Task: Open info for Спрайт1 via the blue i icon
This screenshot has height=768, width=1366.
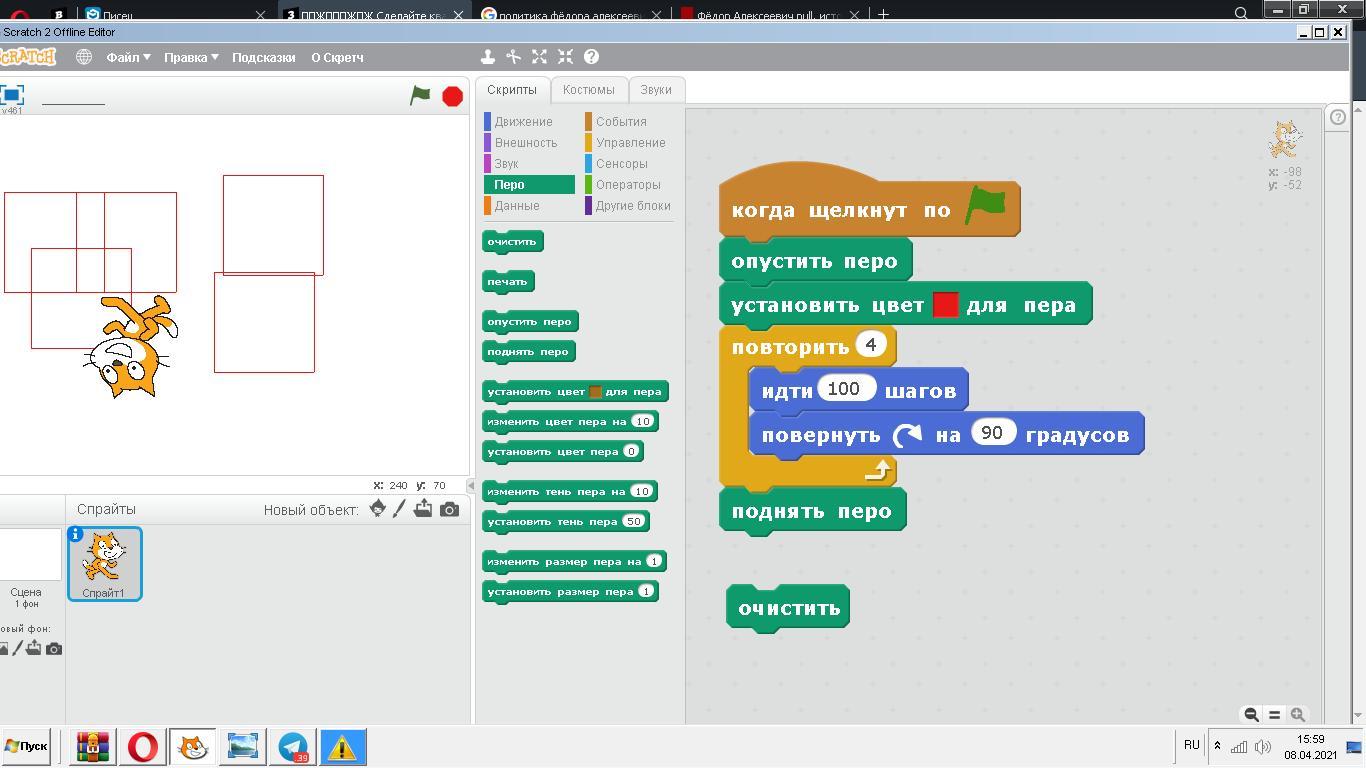Action: point(75,534)
